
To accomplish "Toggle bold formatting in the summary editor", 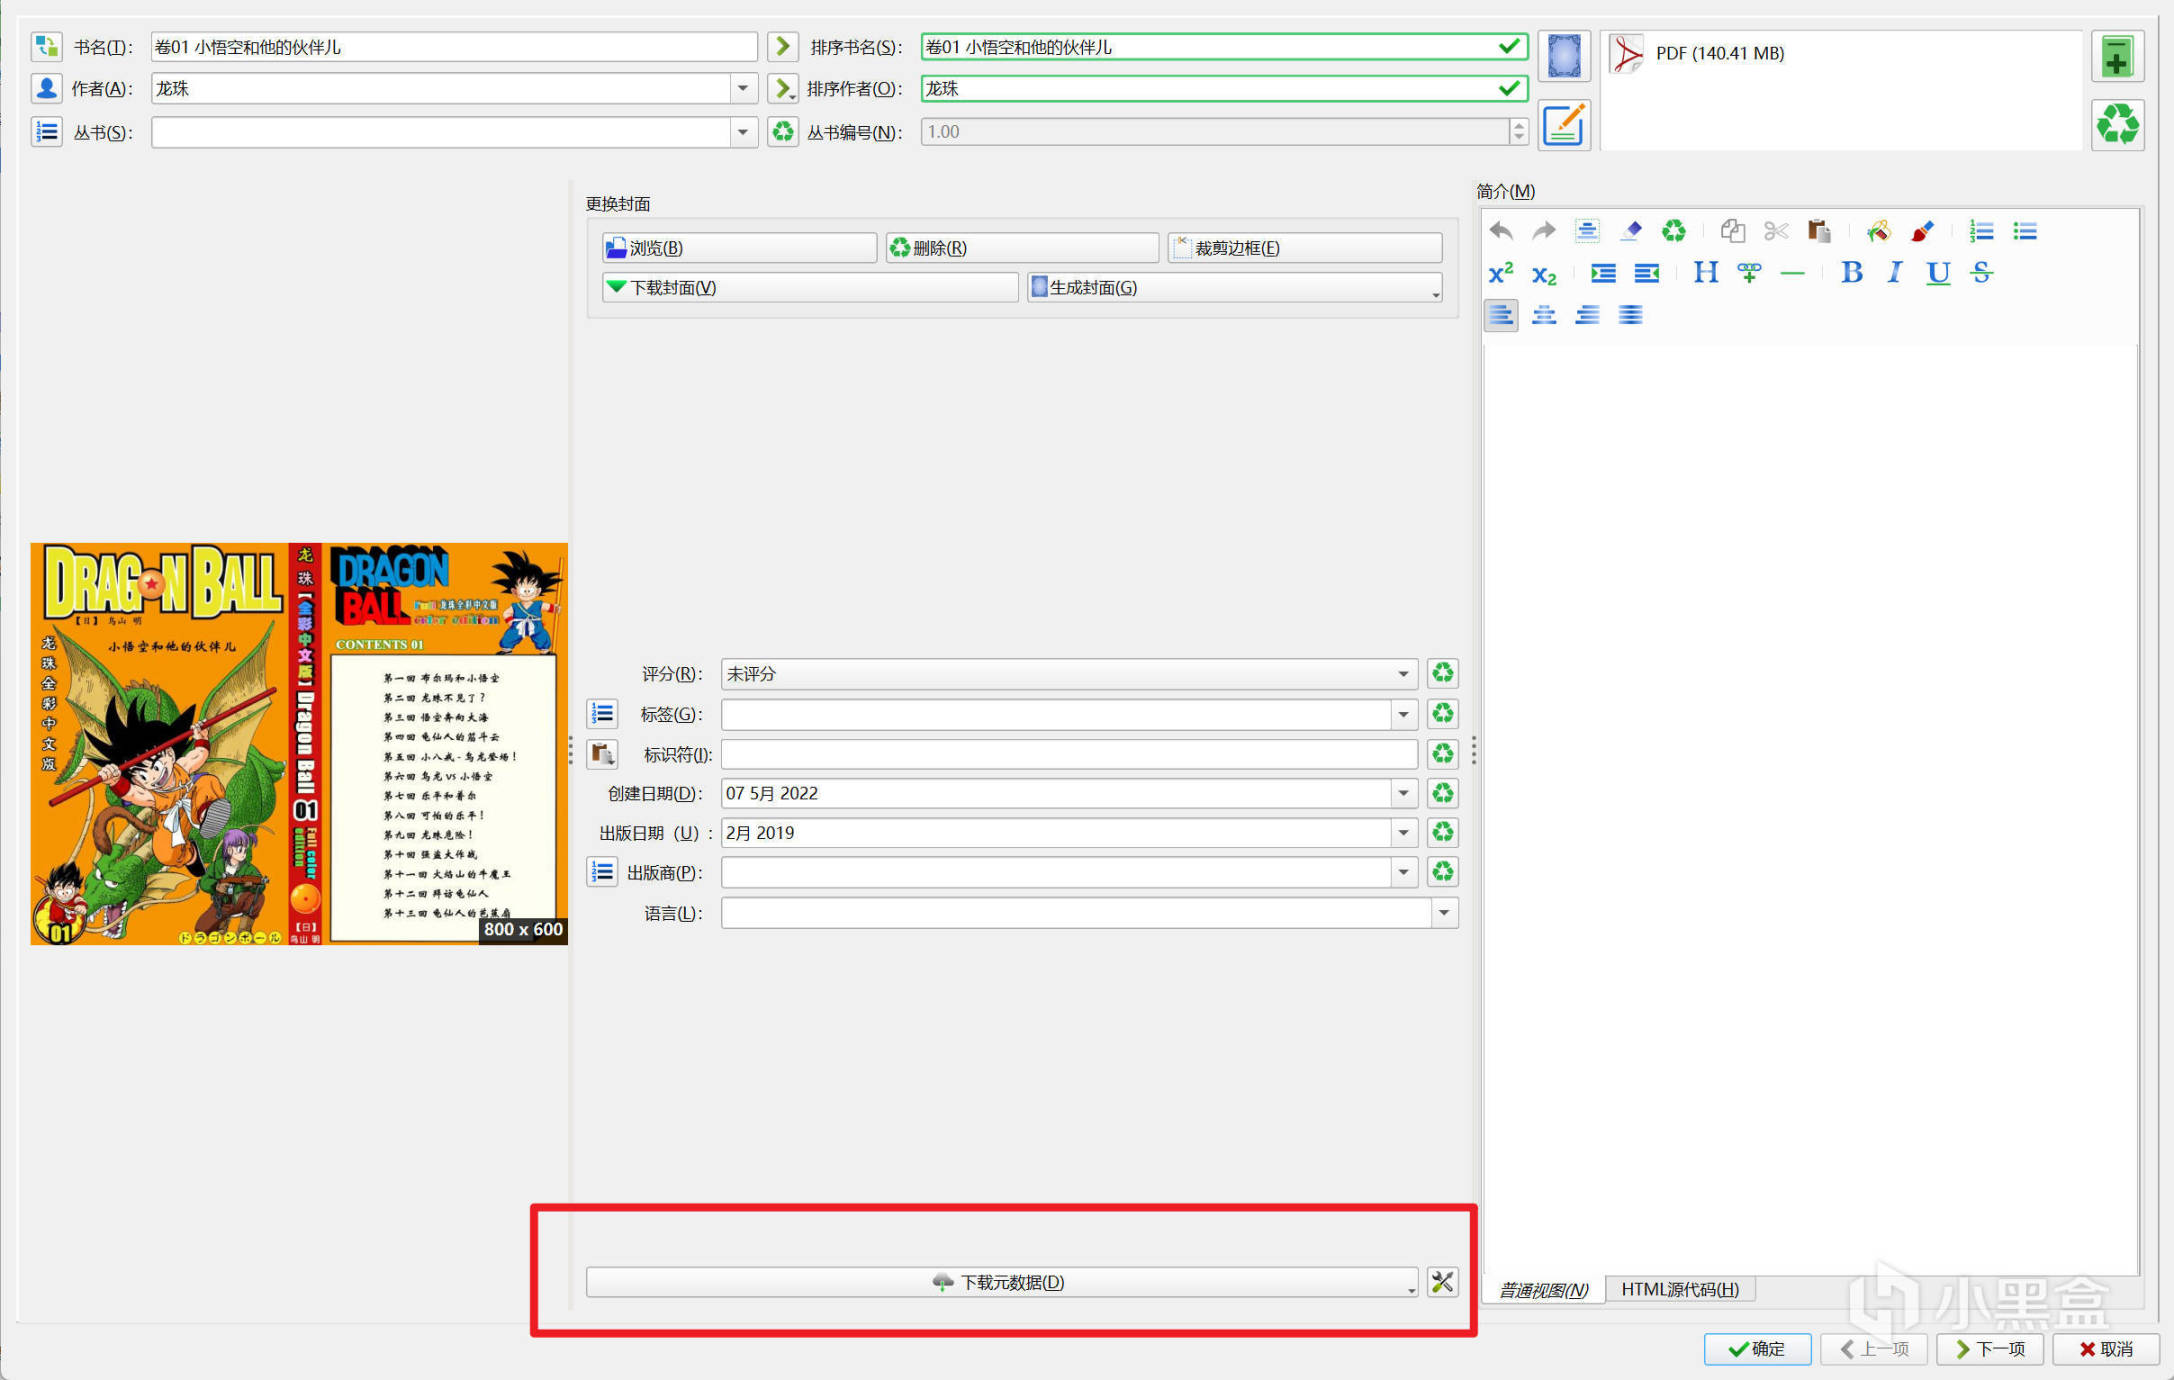I will pos(1851,273).
